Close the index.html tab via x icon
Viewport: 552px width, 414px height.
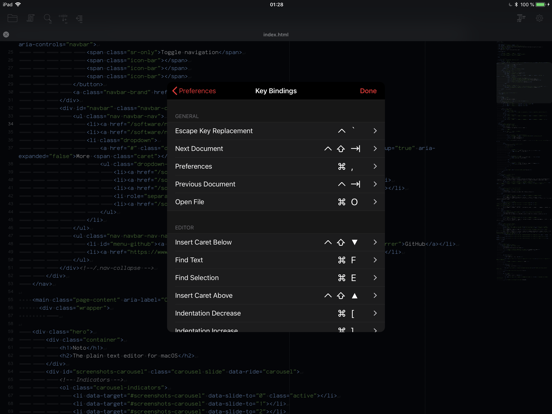(x=6, y=34)
